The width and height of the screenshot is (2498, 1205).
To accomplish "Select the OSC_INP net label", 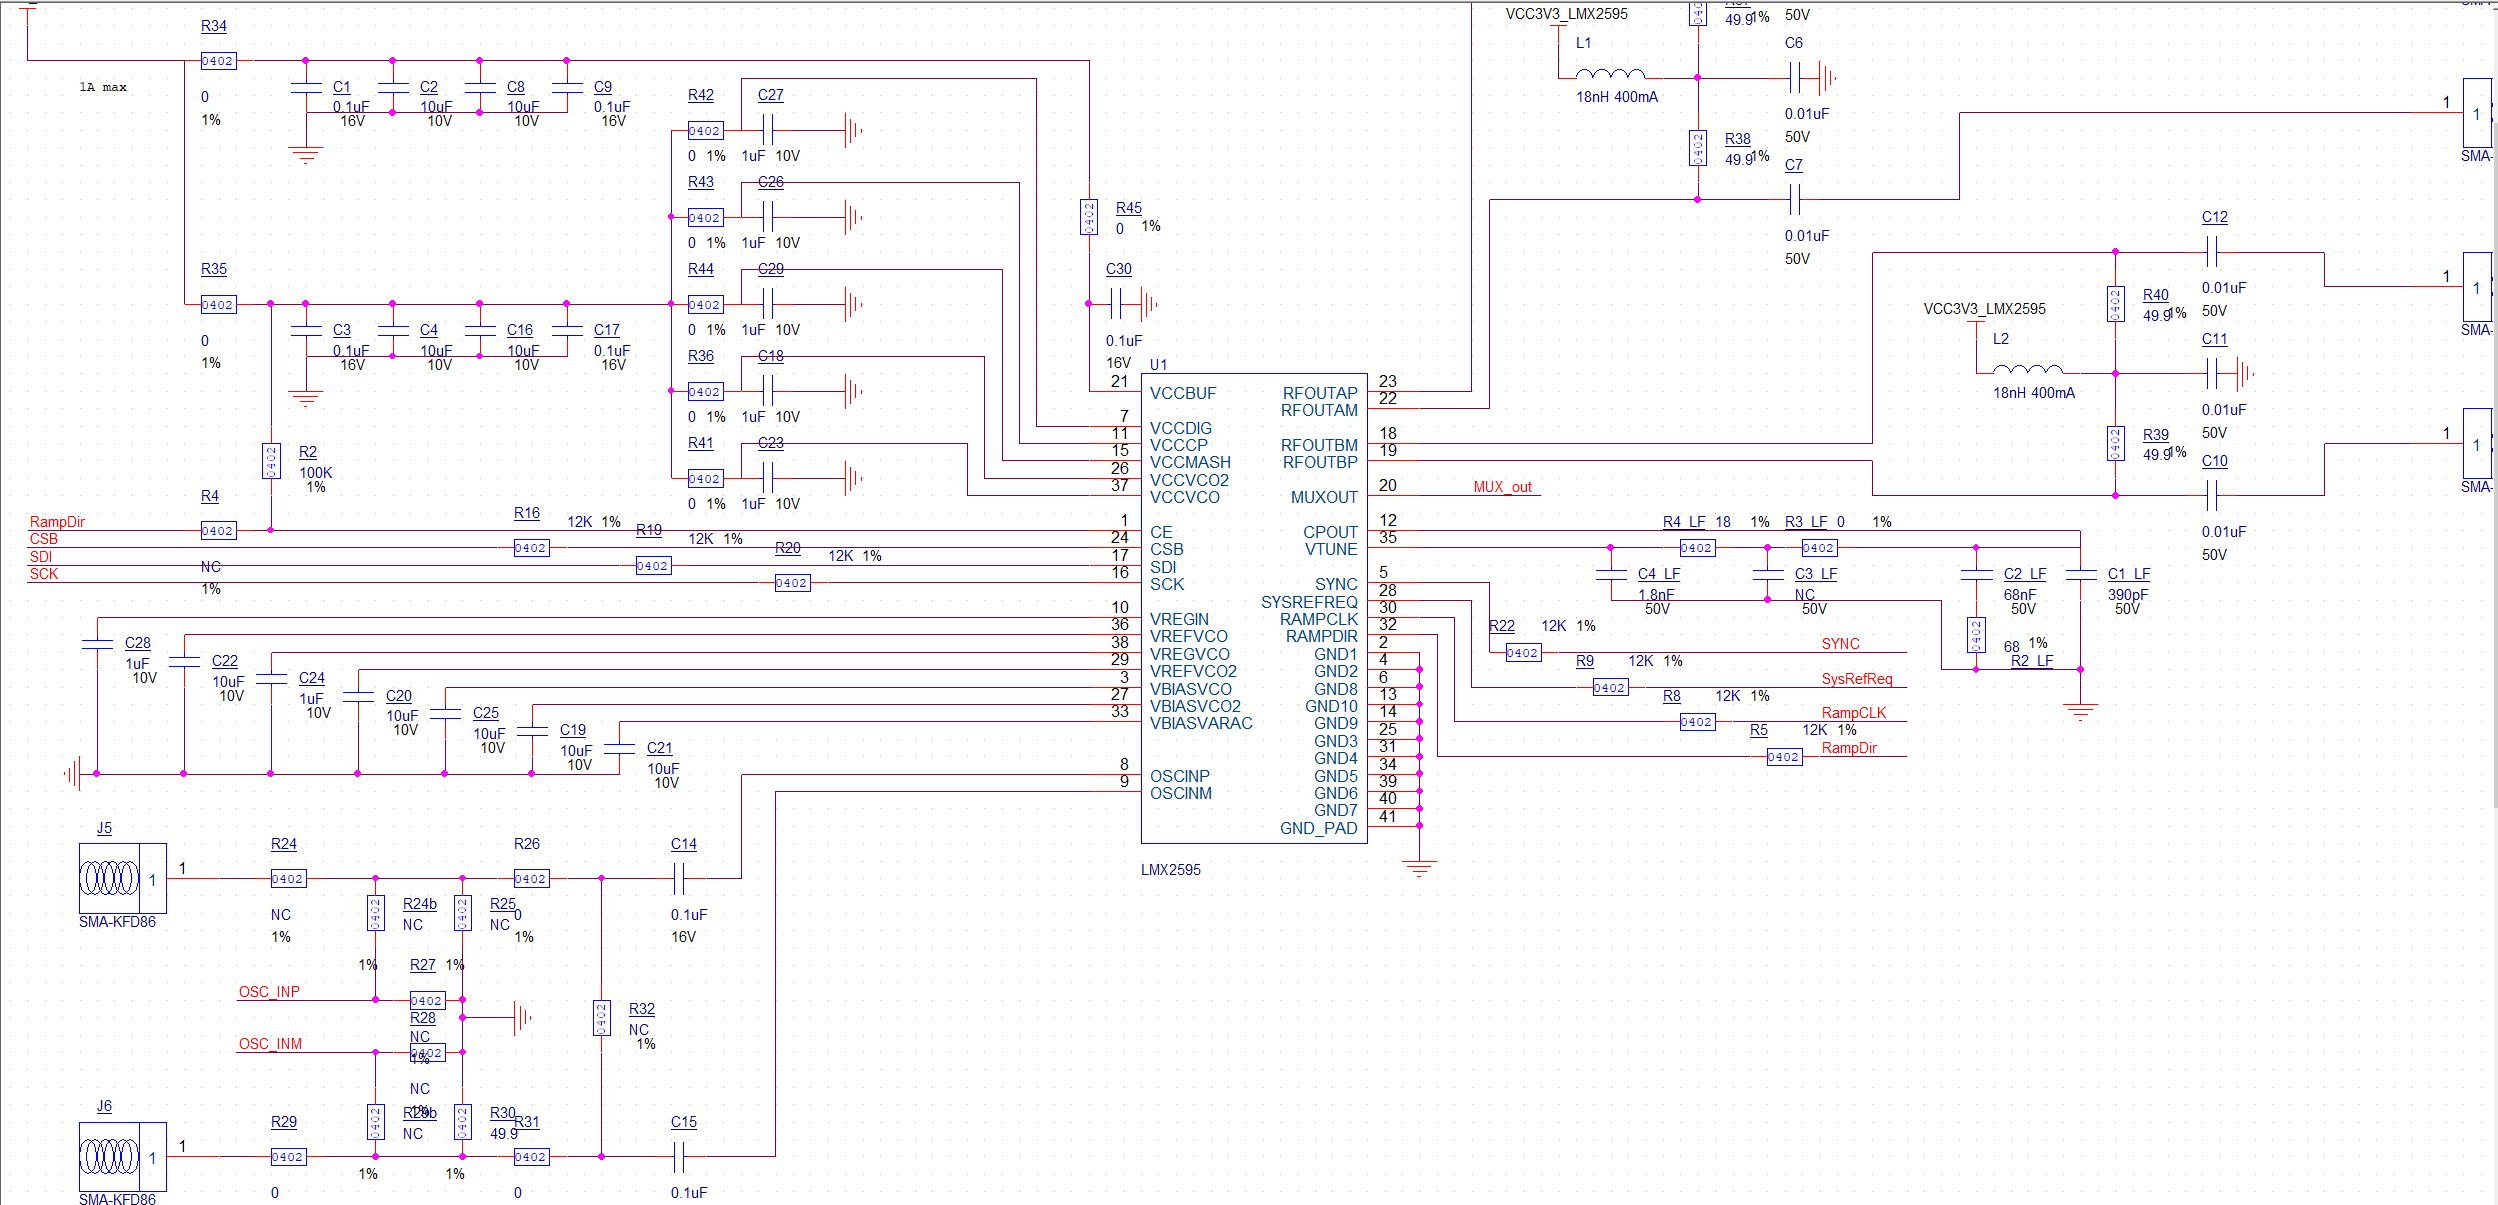I will pyautogui.click(x=269, y=992).
